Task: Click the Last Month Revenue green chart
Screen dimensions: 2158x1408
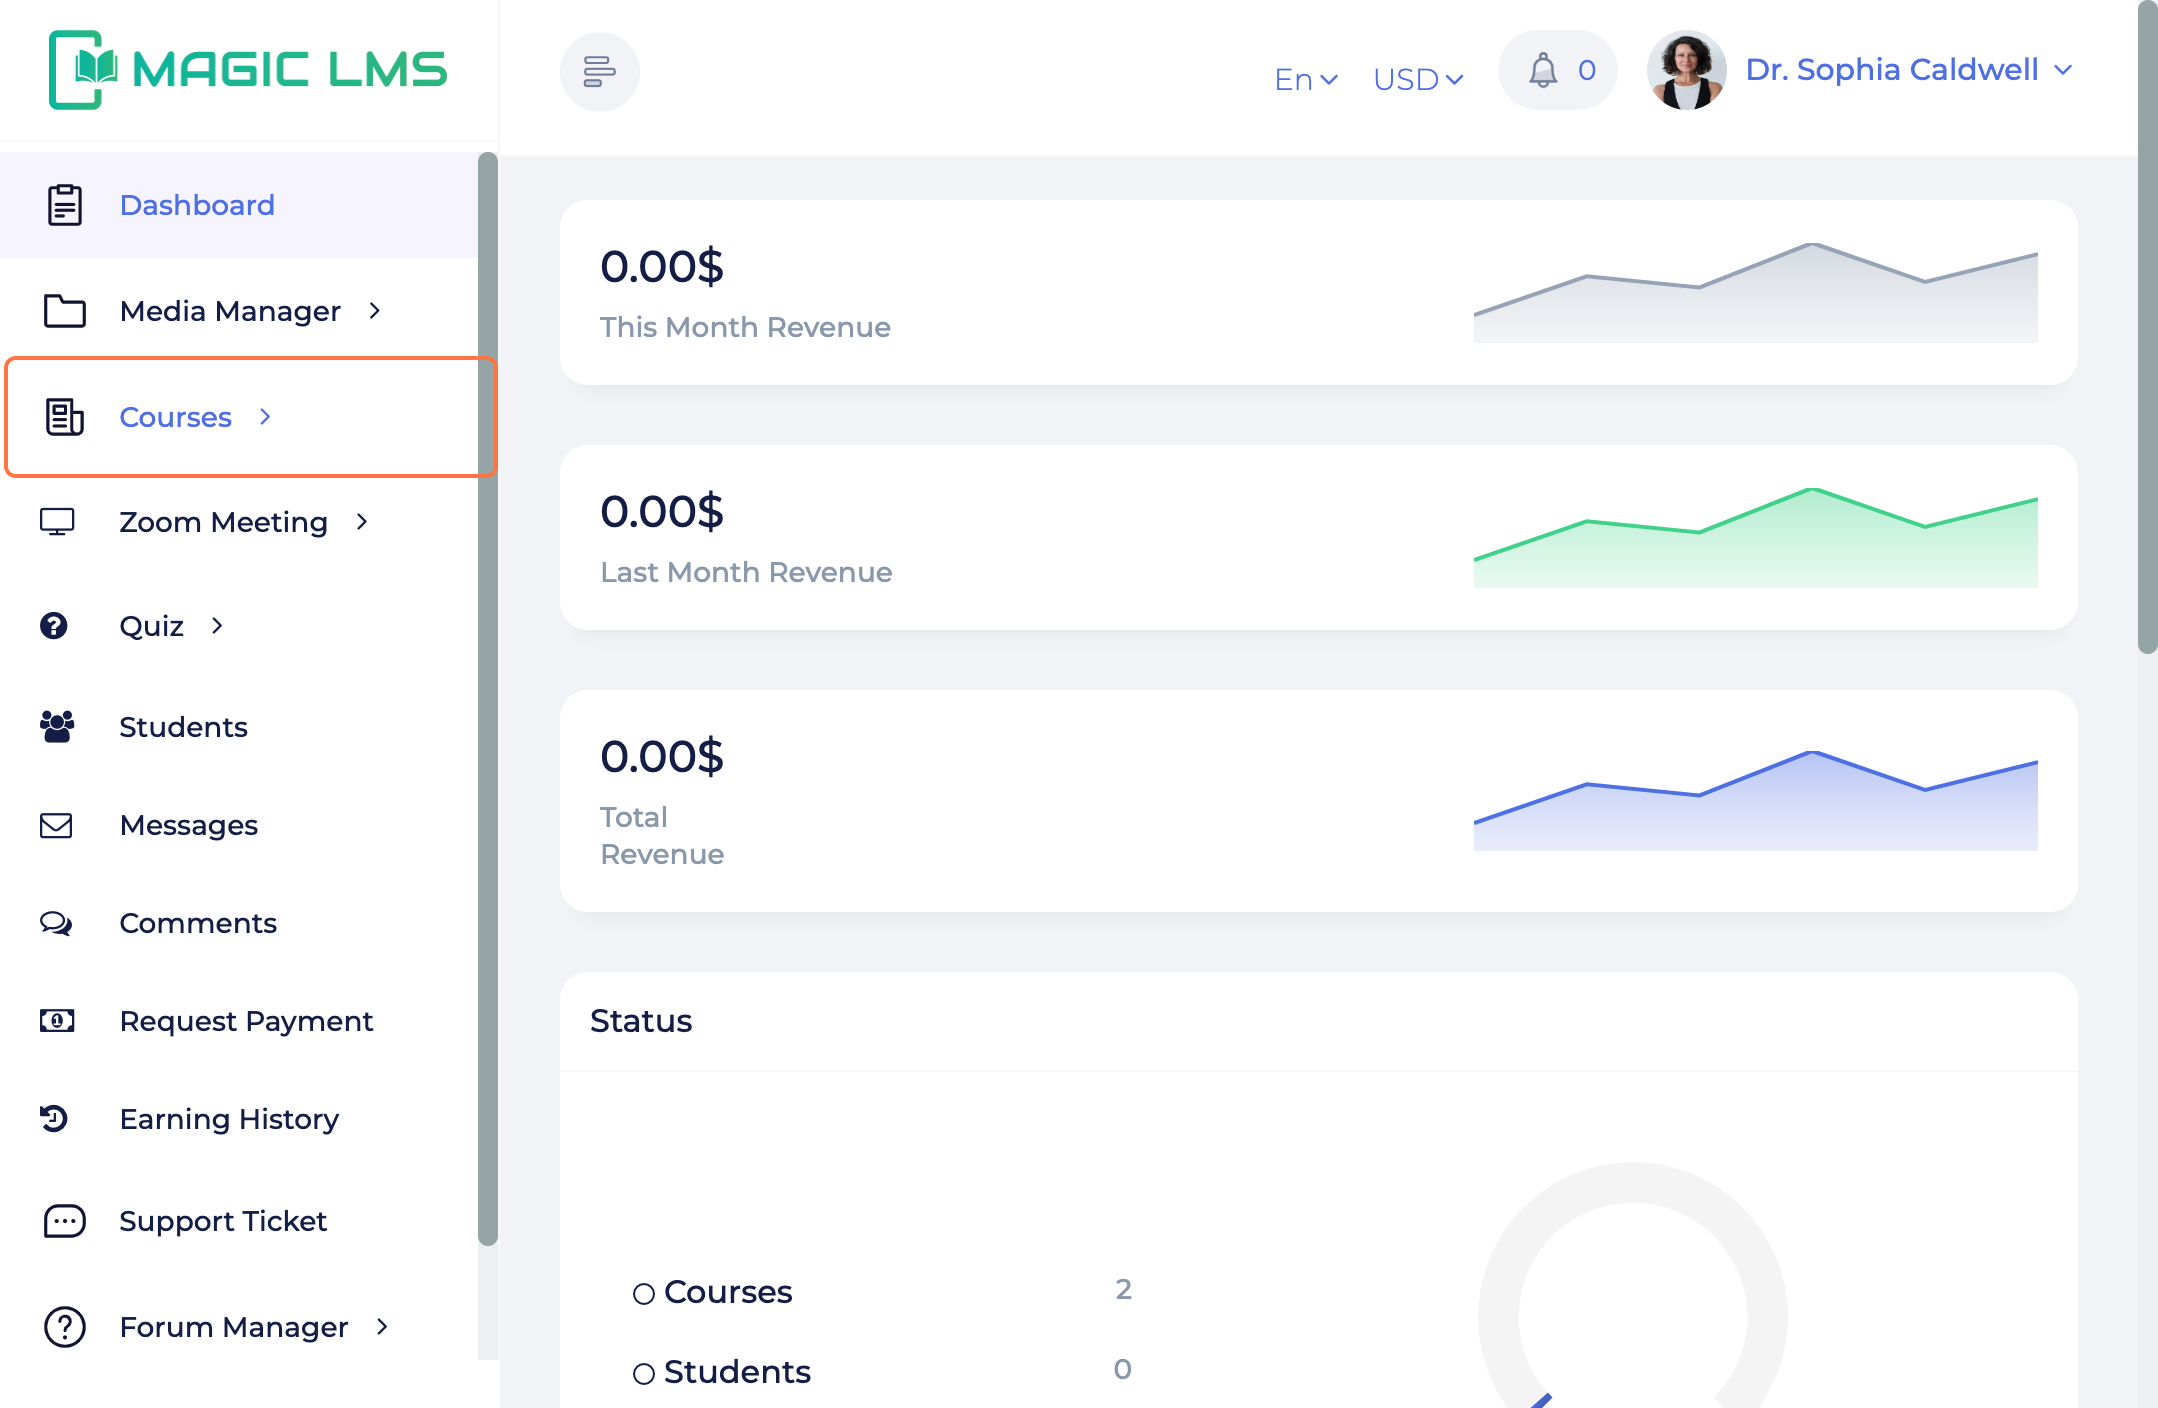Action: tap(1755, 537)
